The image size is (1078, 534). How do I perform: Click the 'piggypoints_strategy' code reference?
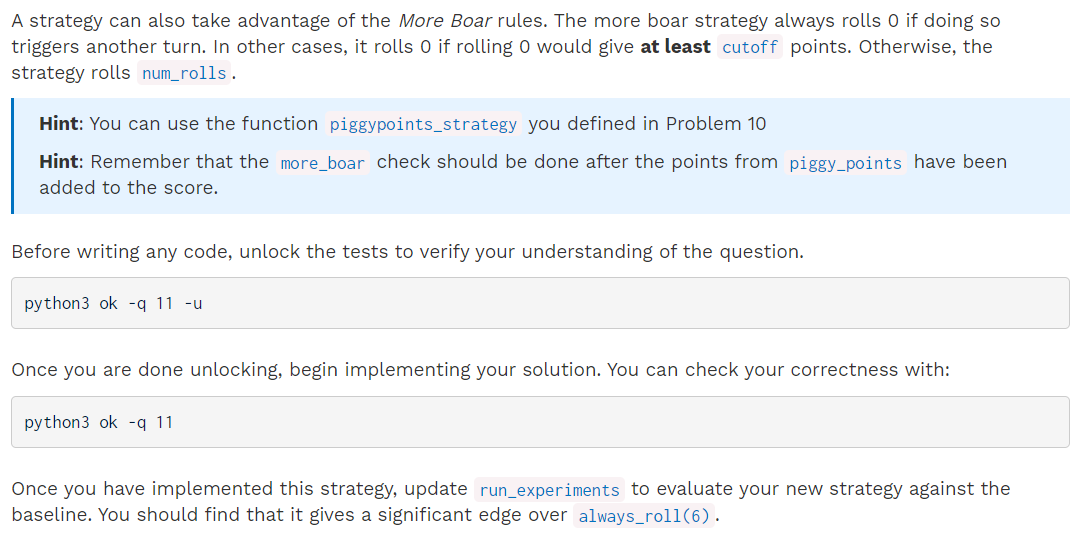click(423, 124)
